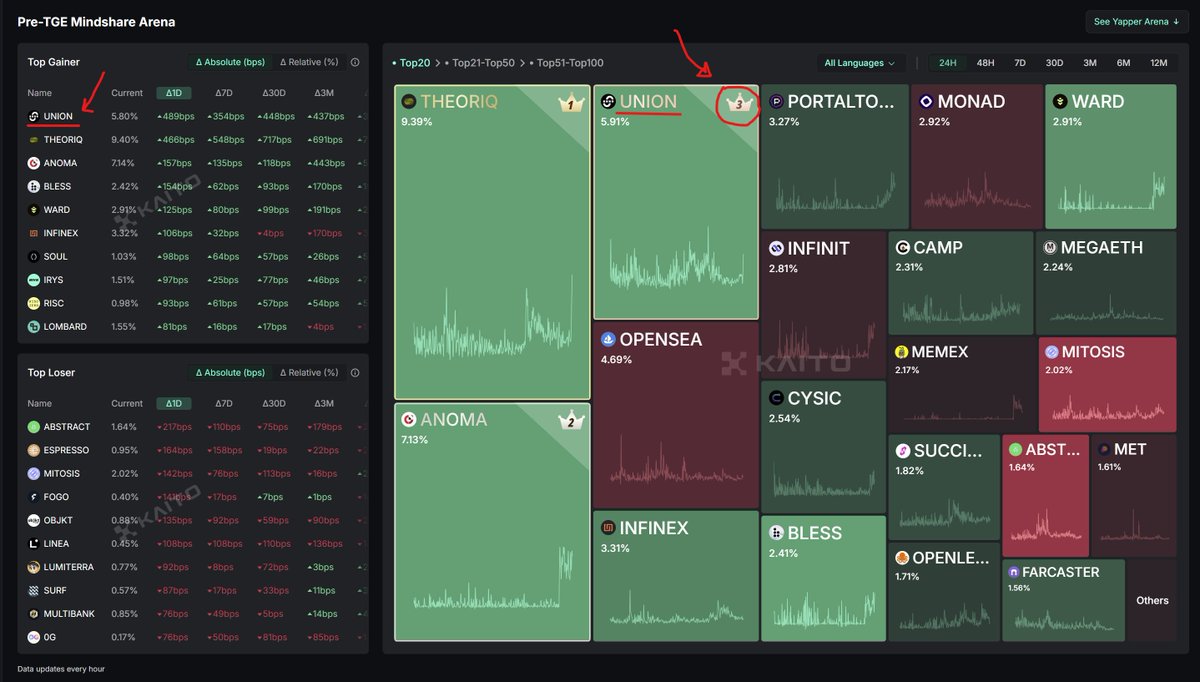Open the MITOSIS tile in treemap

pos(1107,384)
